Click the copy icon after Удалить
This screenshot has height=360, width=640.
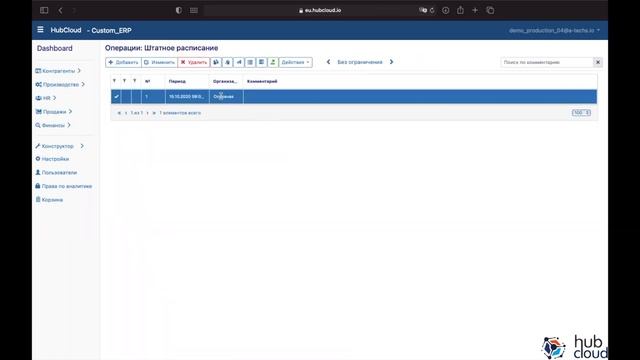click(216, 62)
